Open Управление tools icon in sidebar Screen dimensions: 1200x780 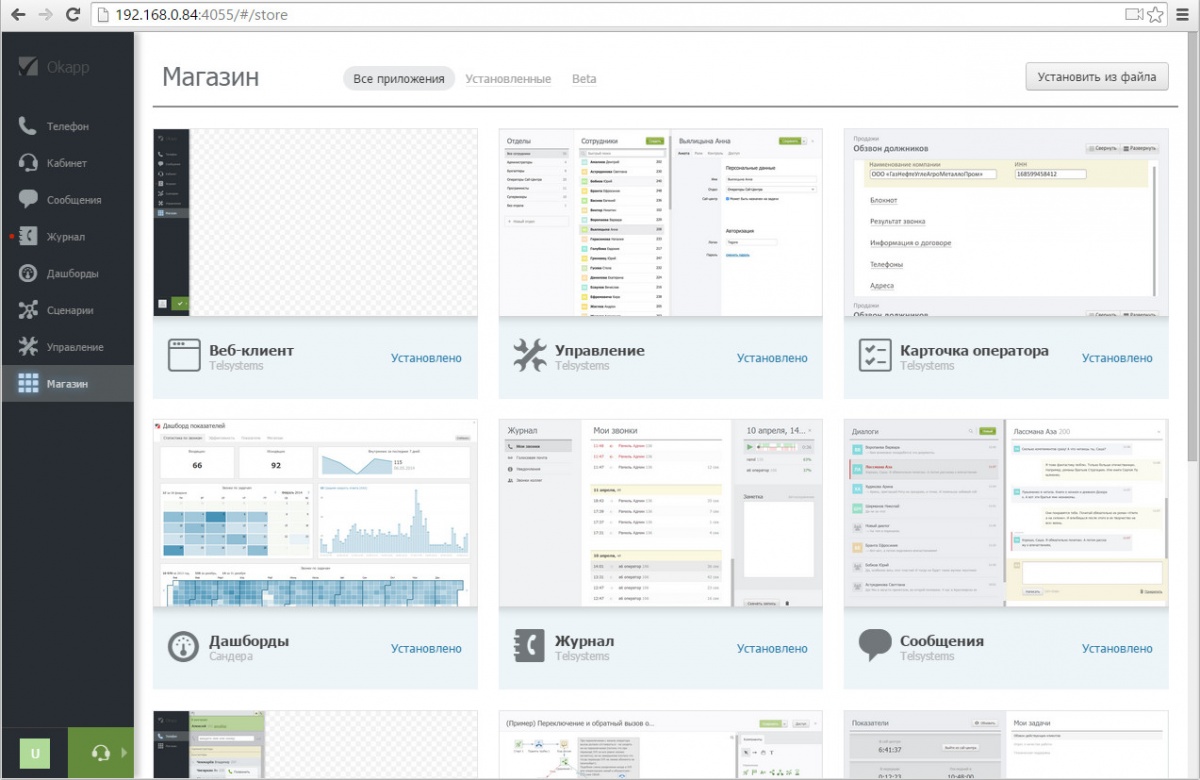pyautogui.click(x=28, y=347)
